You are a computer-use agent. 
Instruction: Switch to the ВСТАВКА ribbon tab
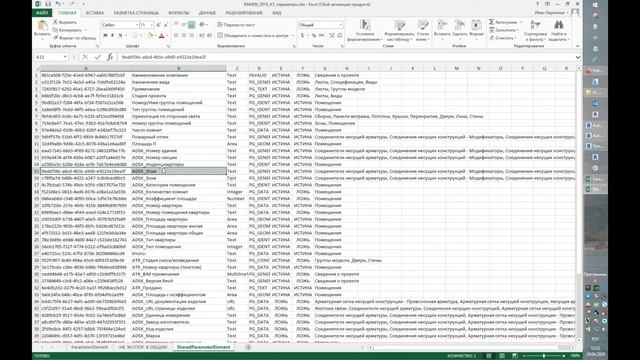[x=95, y=13]
